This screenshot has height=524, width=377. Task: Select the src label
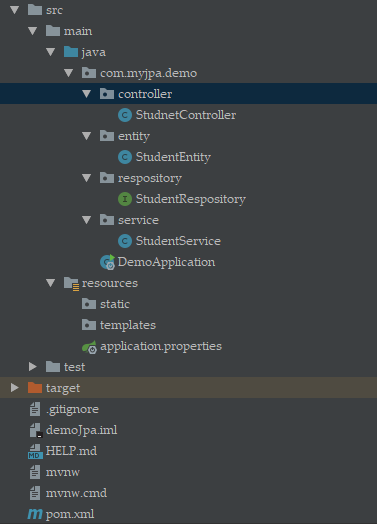(x=54, y=10)
